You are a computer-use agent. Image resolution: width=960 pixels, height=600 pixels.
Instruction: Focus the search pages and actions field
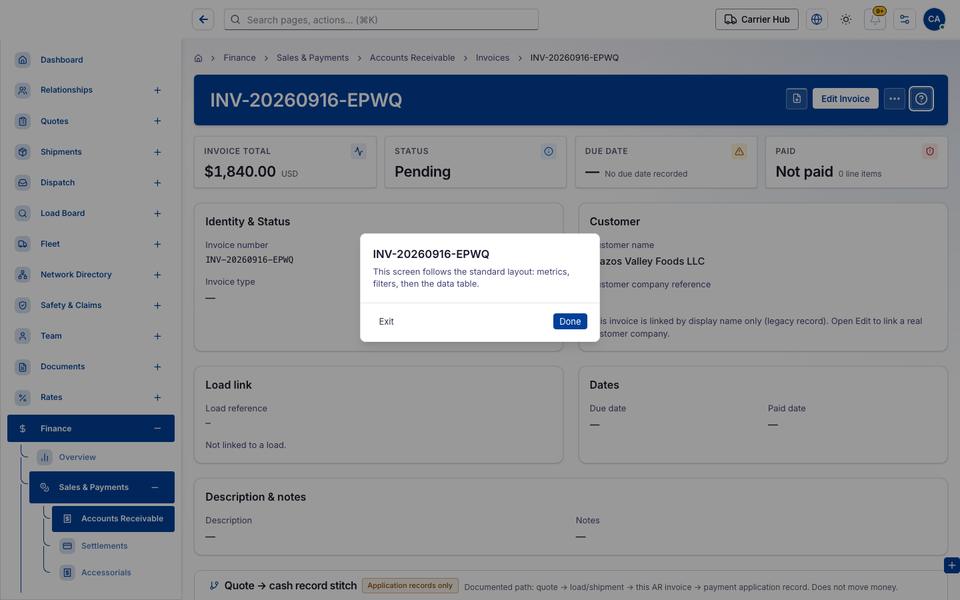381,20
